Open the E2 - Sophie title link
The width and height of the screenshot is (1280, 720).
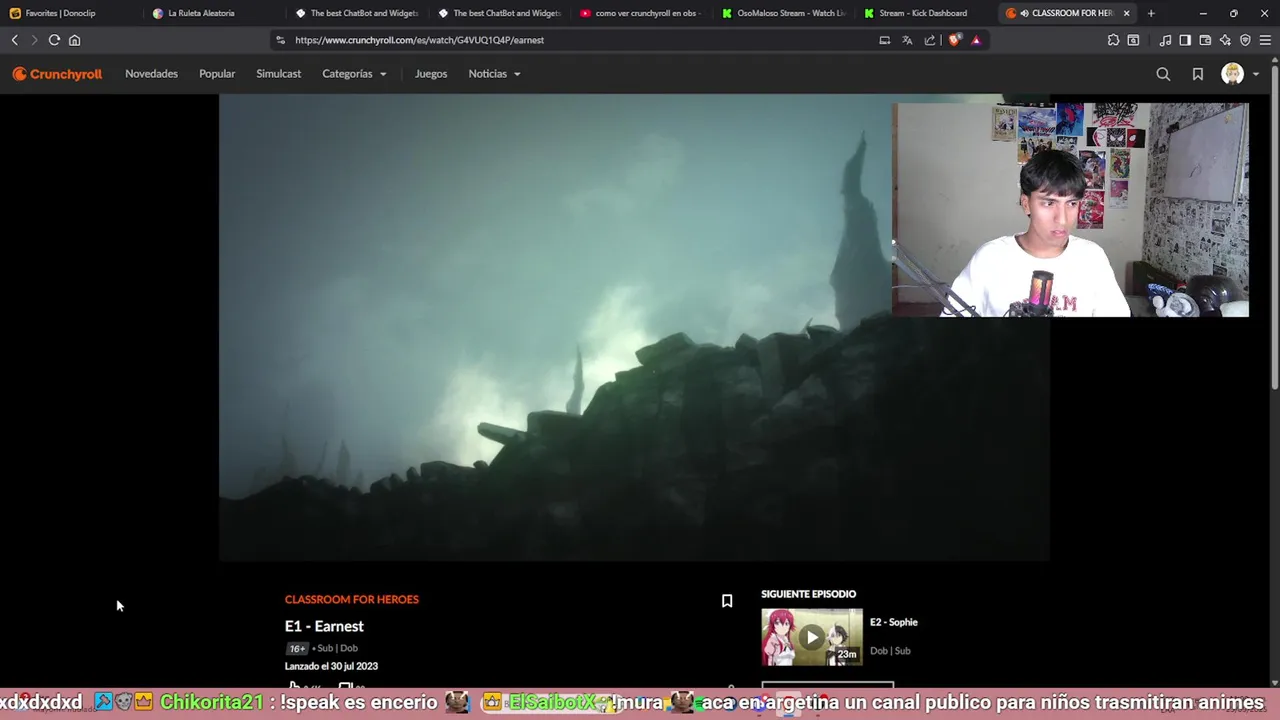point(893,622)
